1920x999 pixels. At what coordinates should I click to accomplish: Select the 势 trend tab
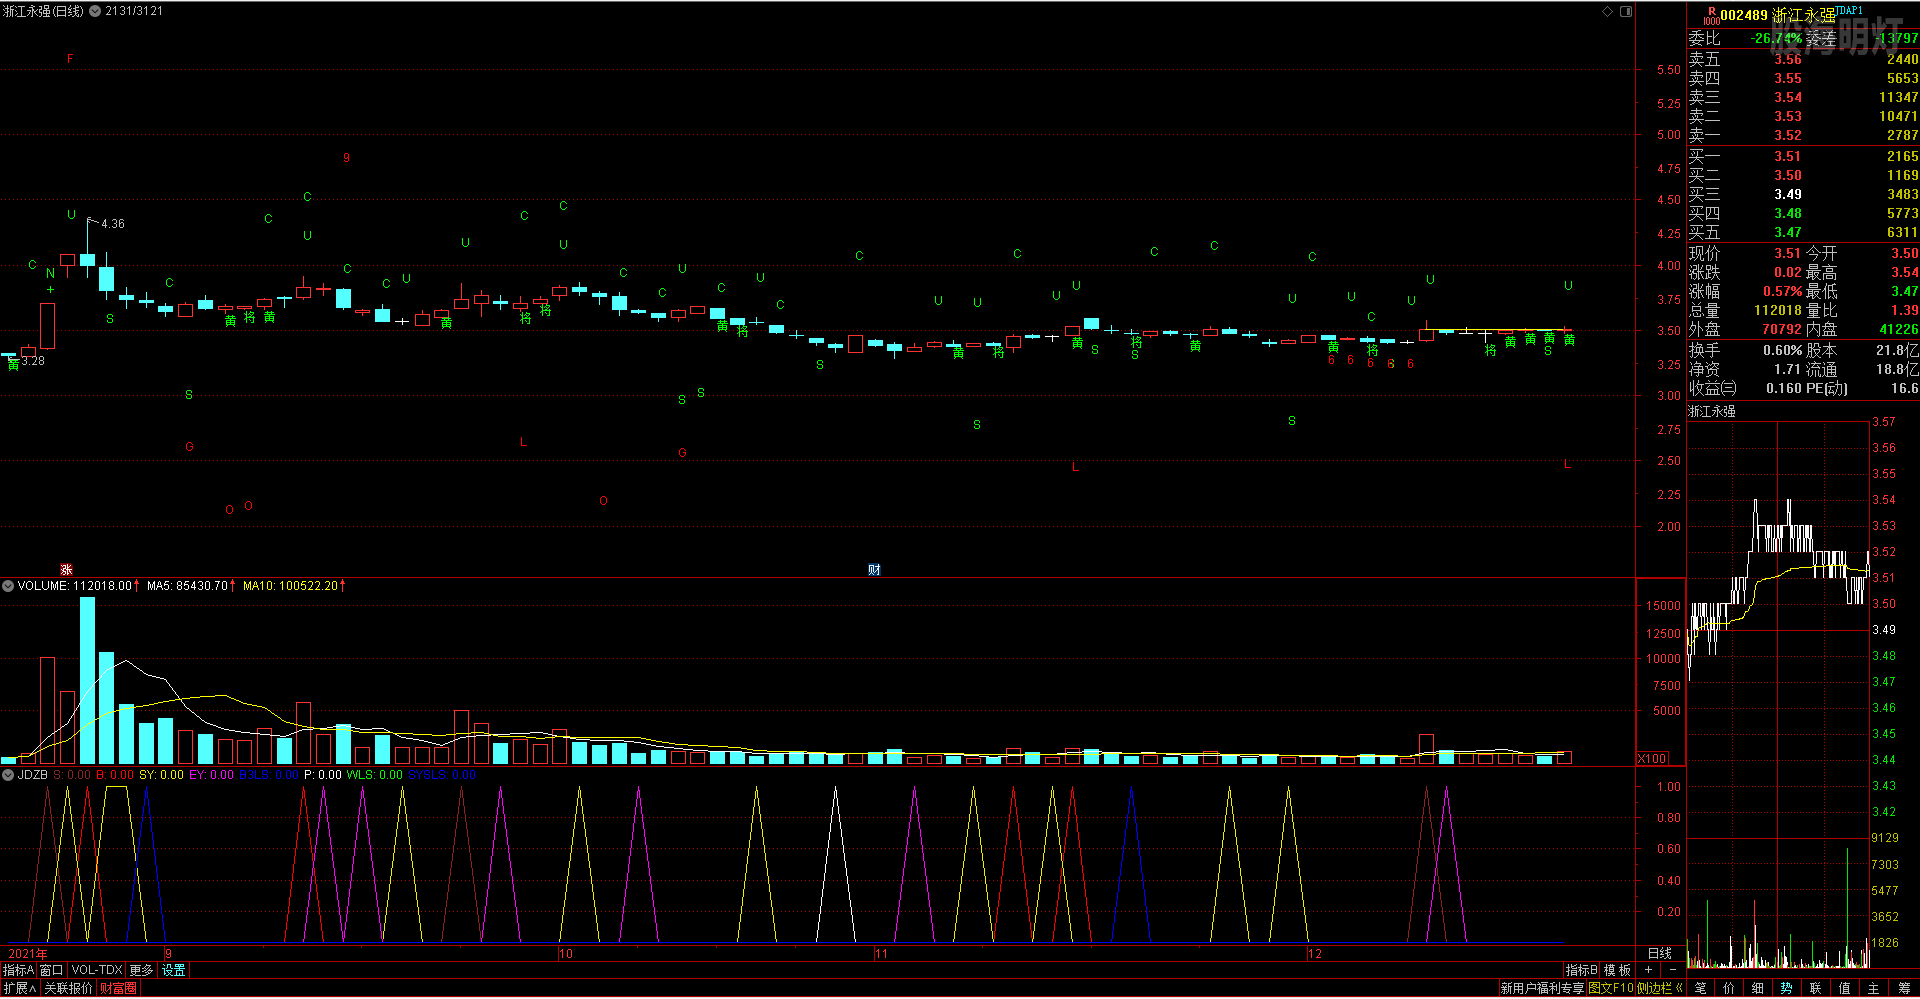click(1787, 988)
